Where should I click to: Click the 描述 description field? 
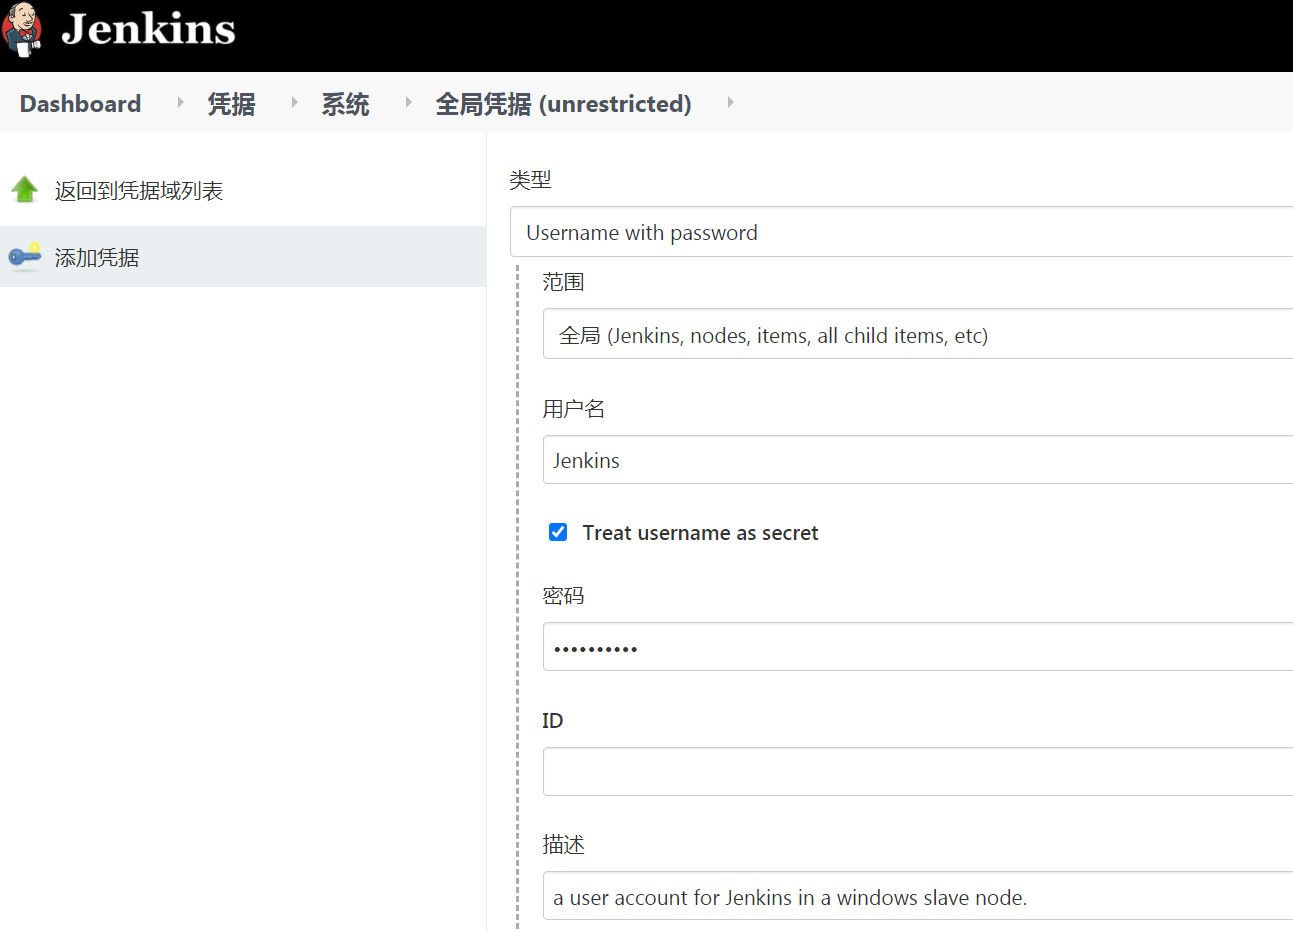918,896
